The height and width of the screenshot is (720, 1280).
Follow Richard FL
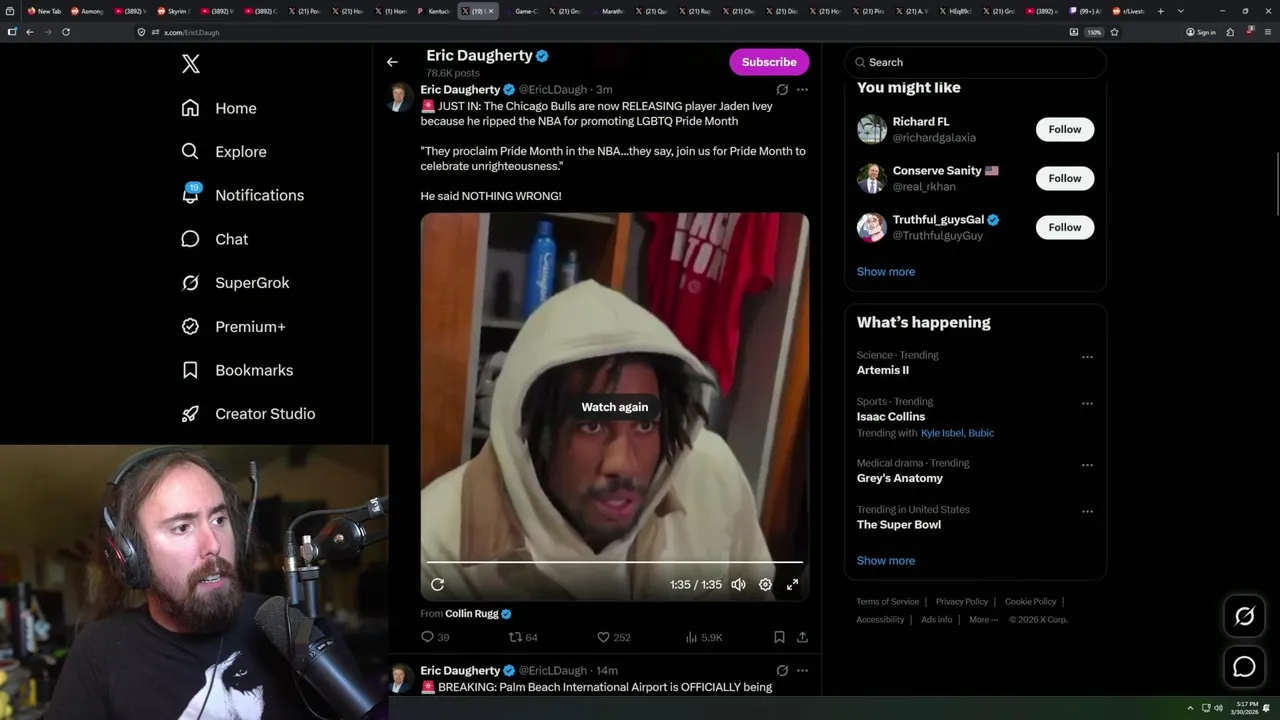1065,129
